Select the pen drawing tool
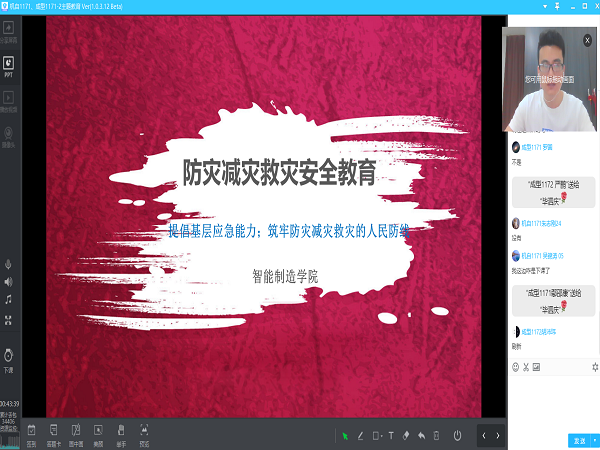Screen dimensions: 600x450 [361, 436]
